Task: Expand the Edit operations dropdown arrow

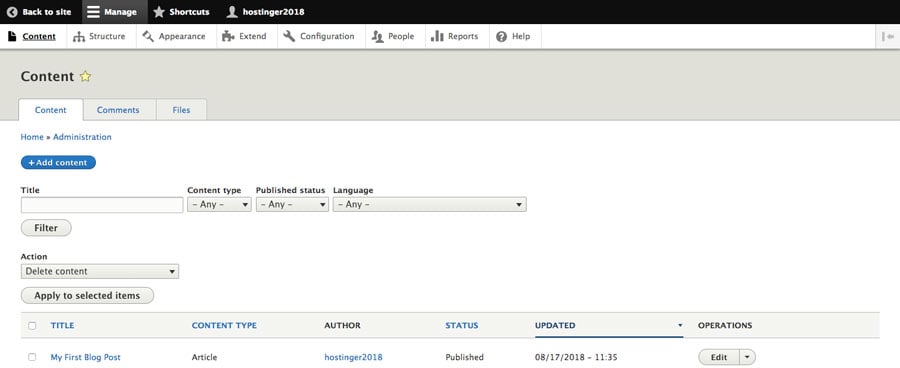Action: 747,357
